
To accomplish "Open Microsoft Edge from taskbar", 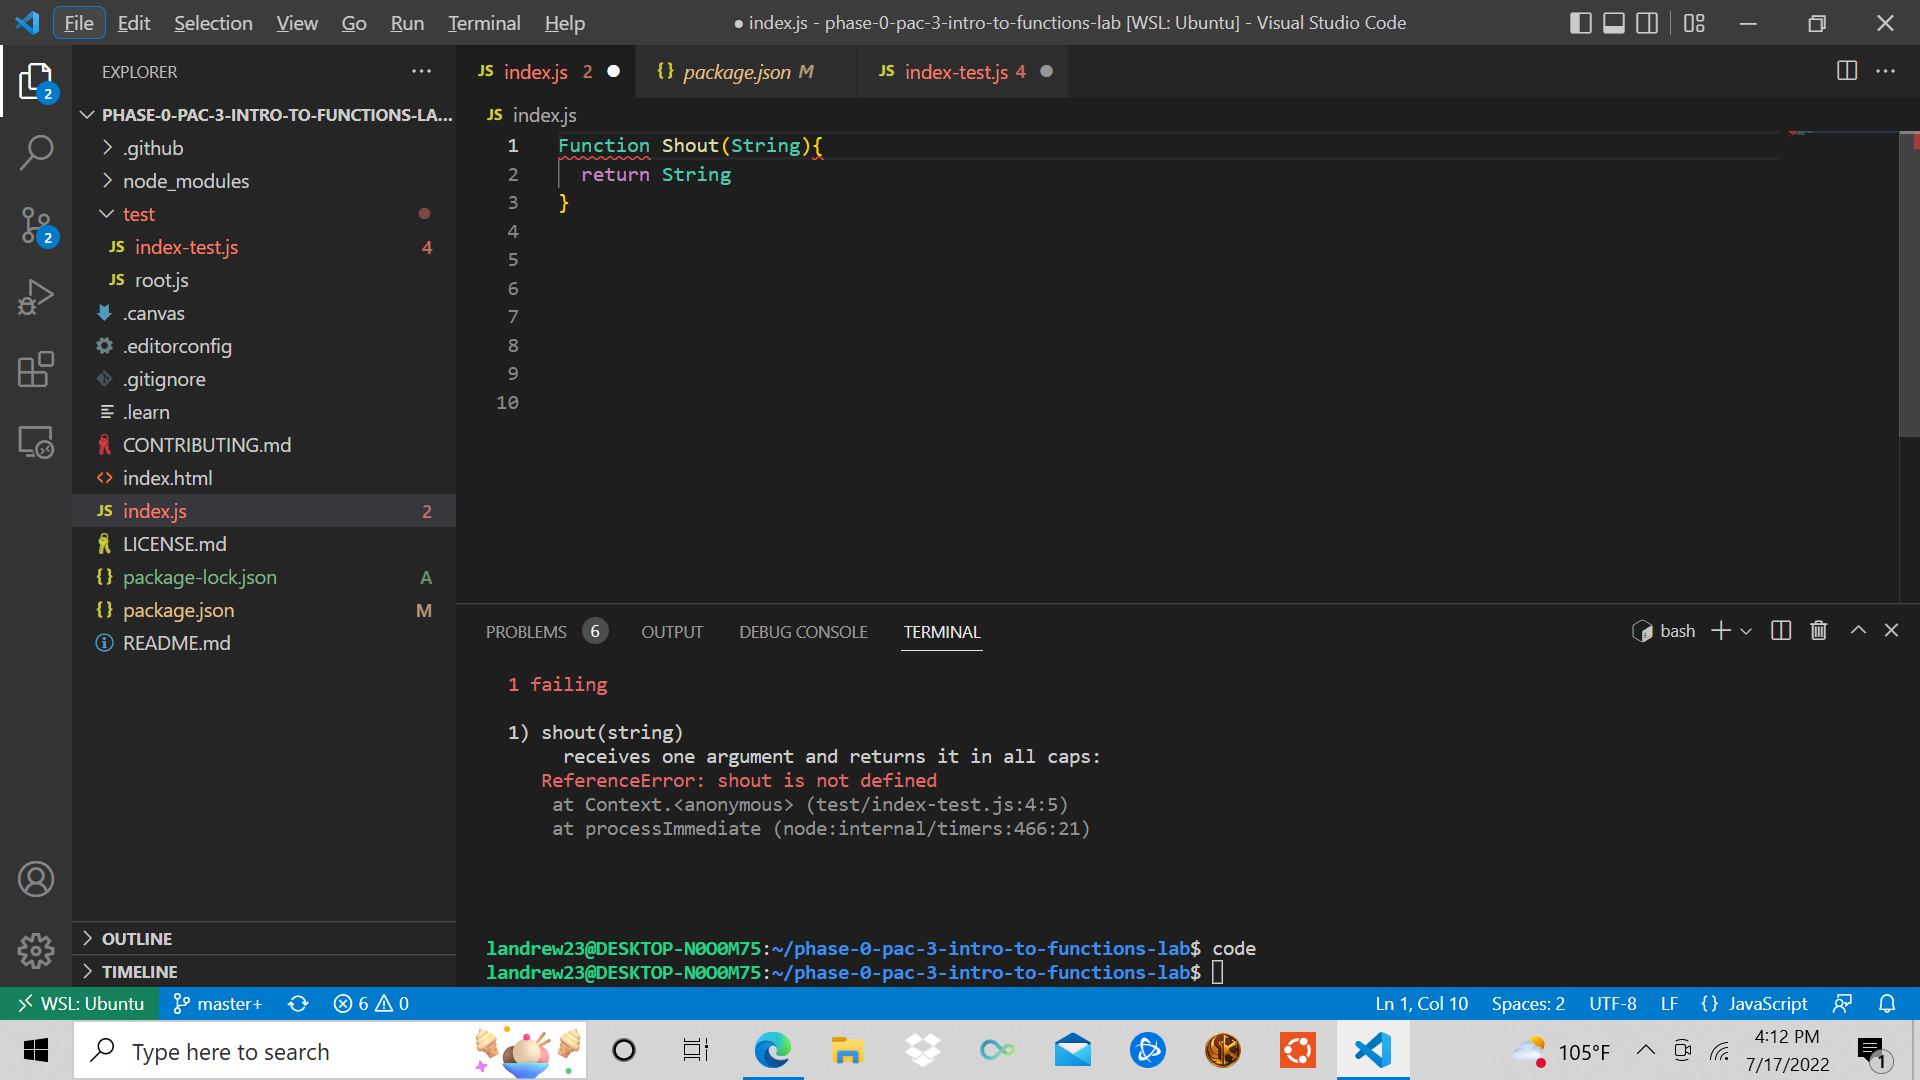I will click(x=772, y=1051).
